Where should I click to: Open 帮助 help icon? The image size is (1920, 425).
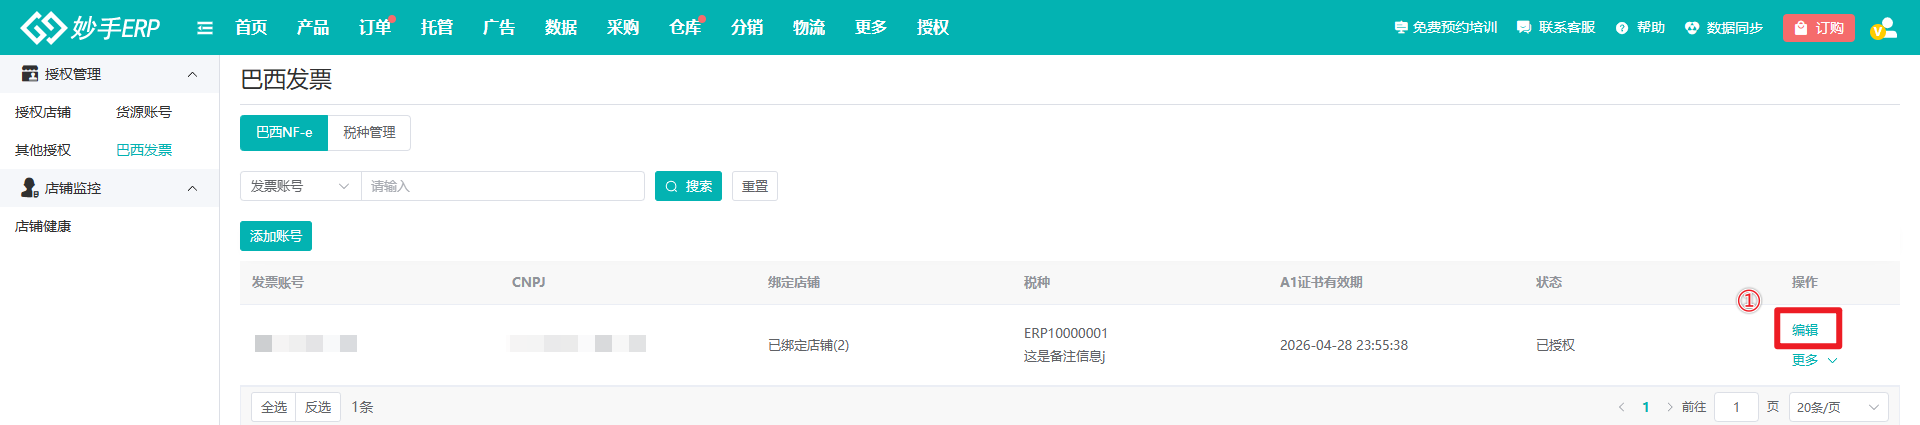pyautogui.click(x=1640, y=28)
